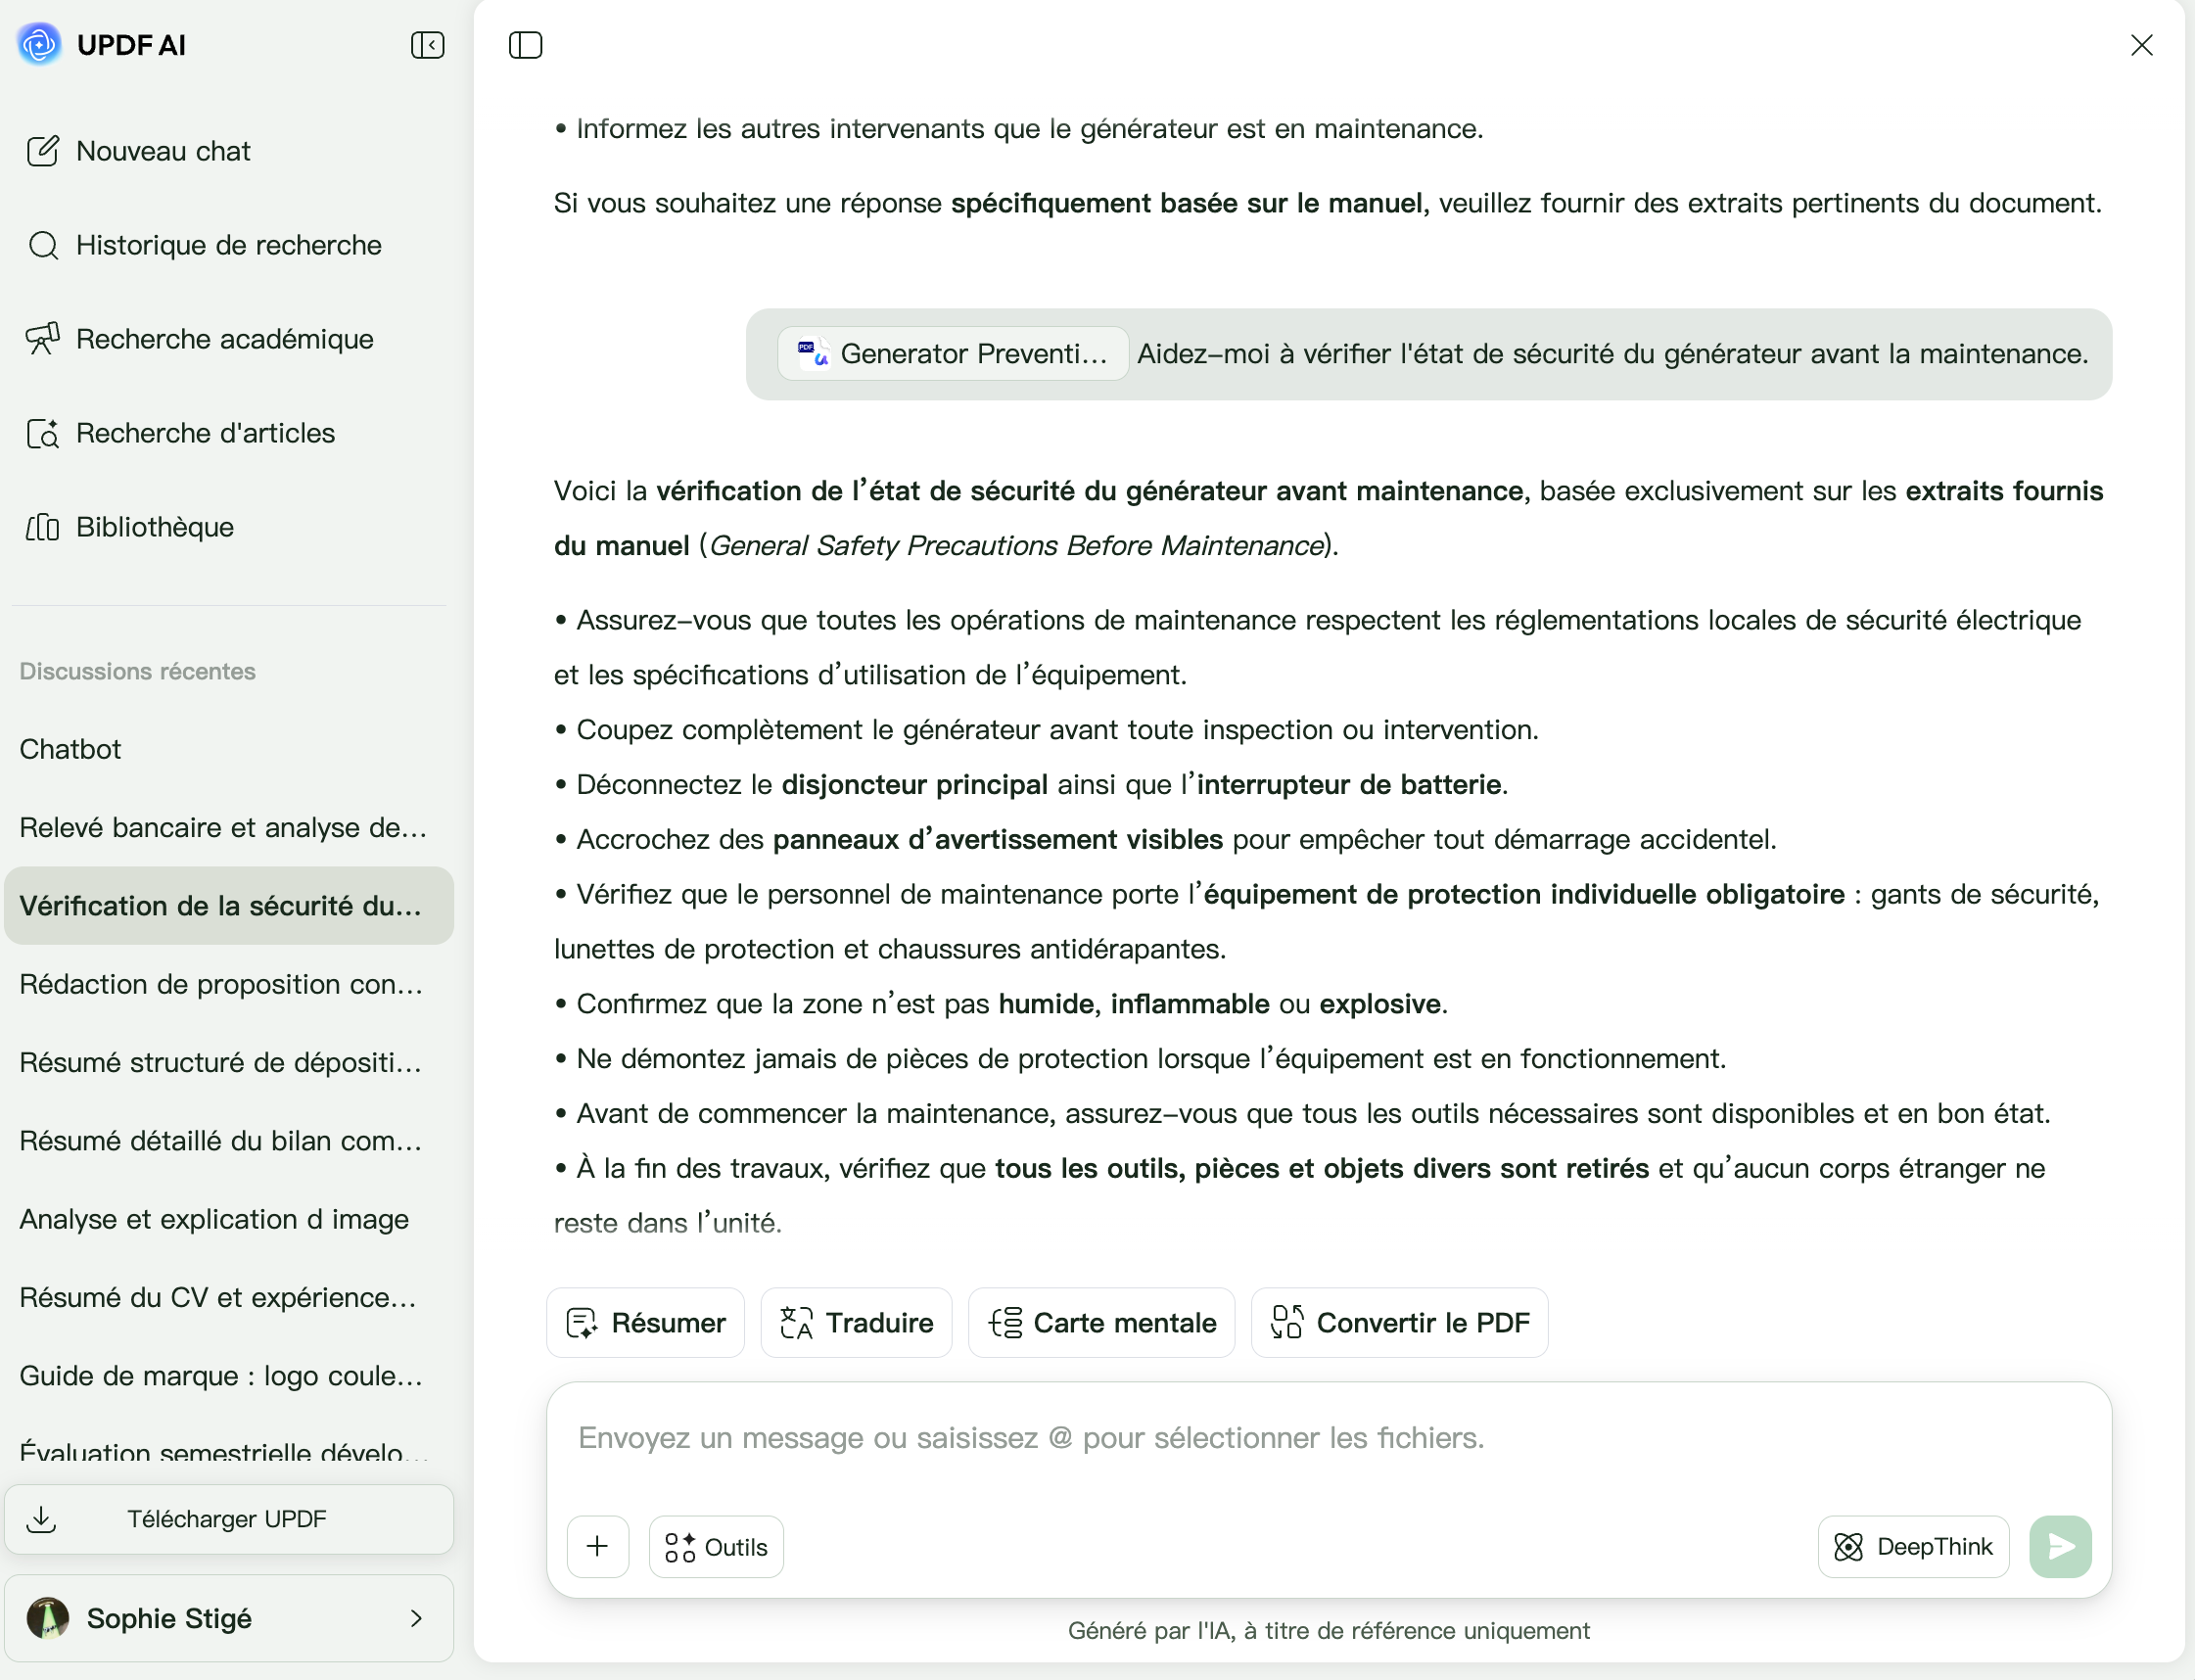This screenshot has height=1680, width=2195.
Task: Open Analyse et explication d image
Action: [228, 1219]
